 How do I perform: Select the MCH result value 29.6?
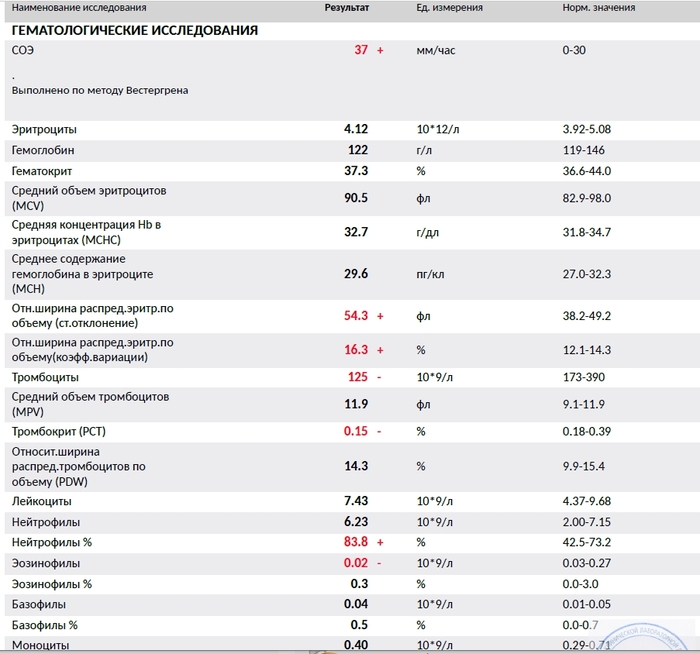click(356, 273)
